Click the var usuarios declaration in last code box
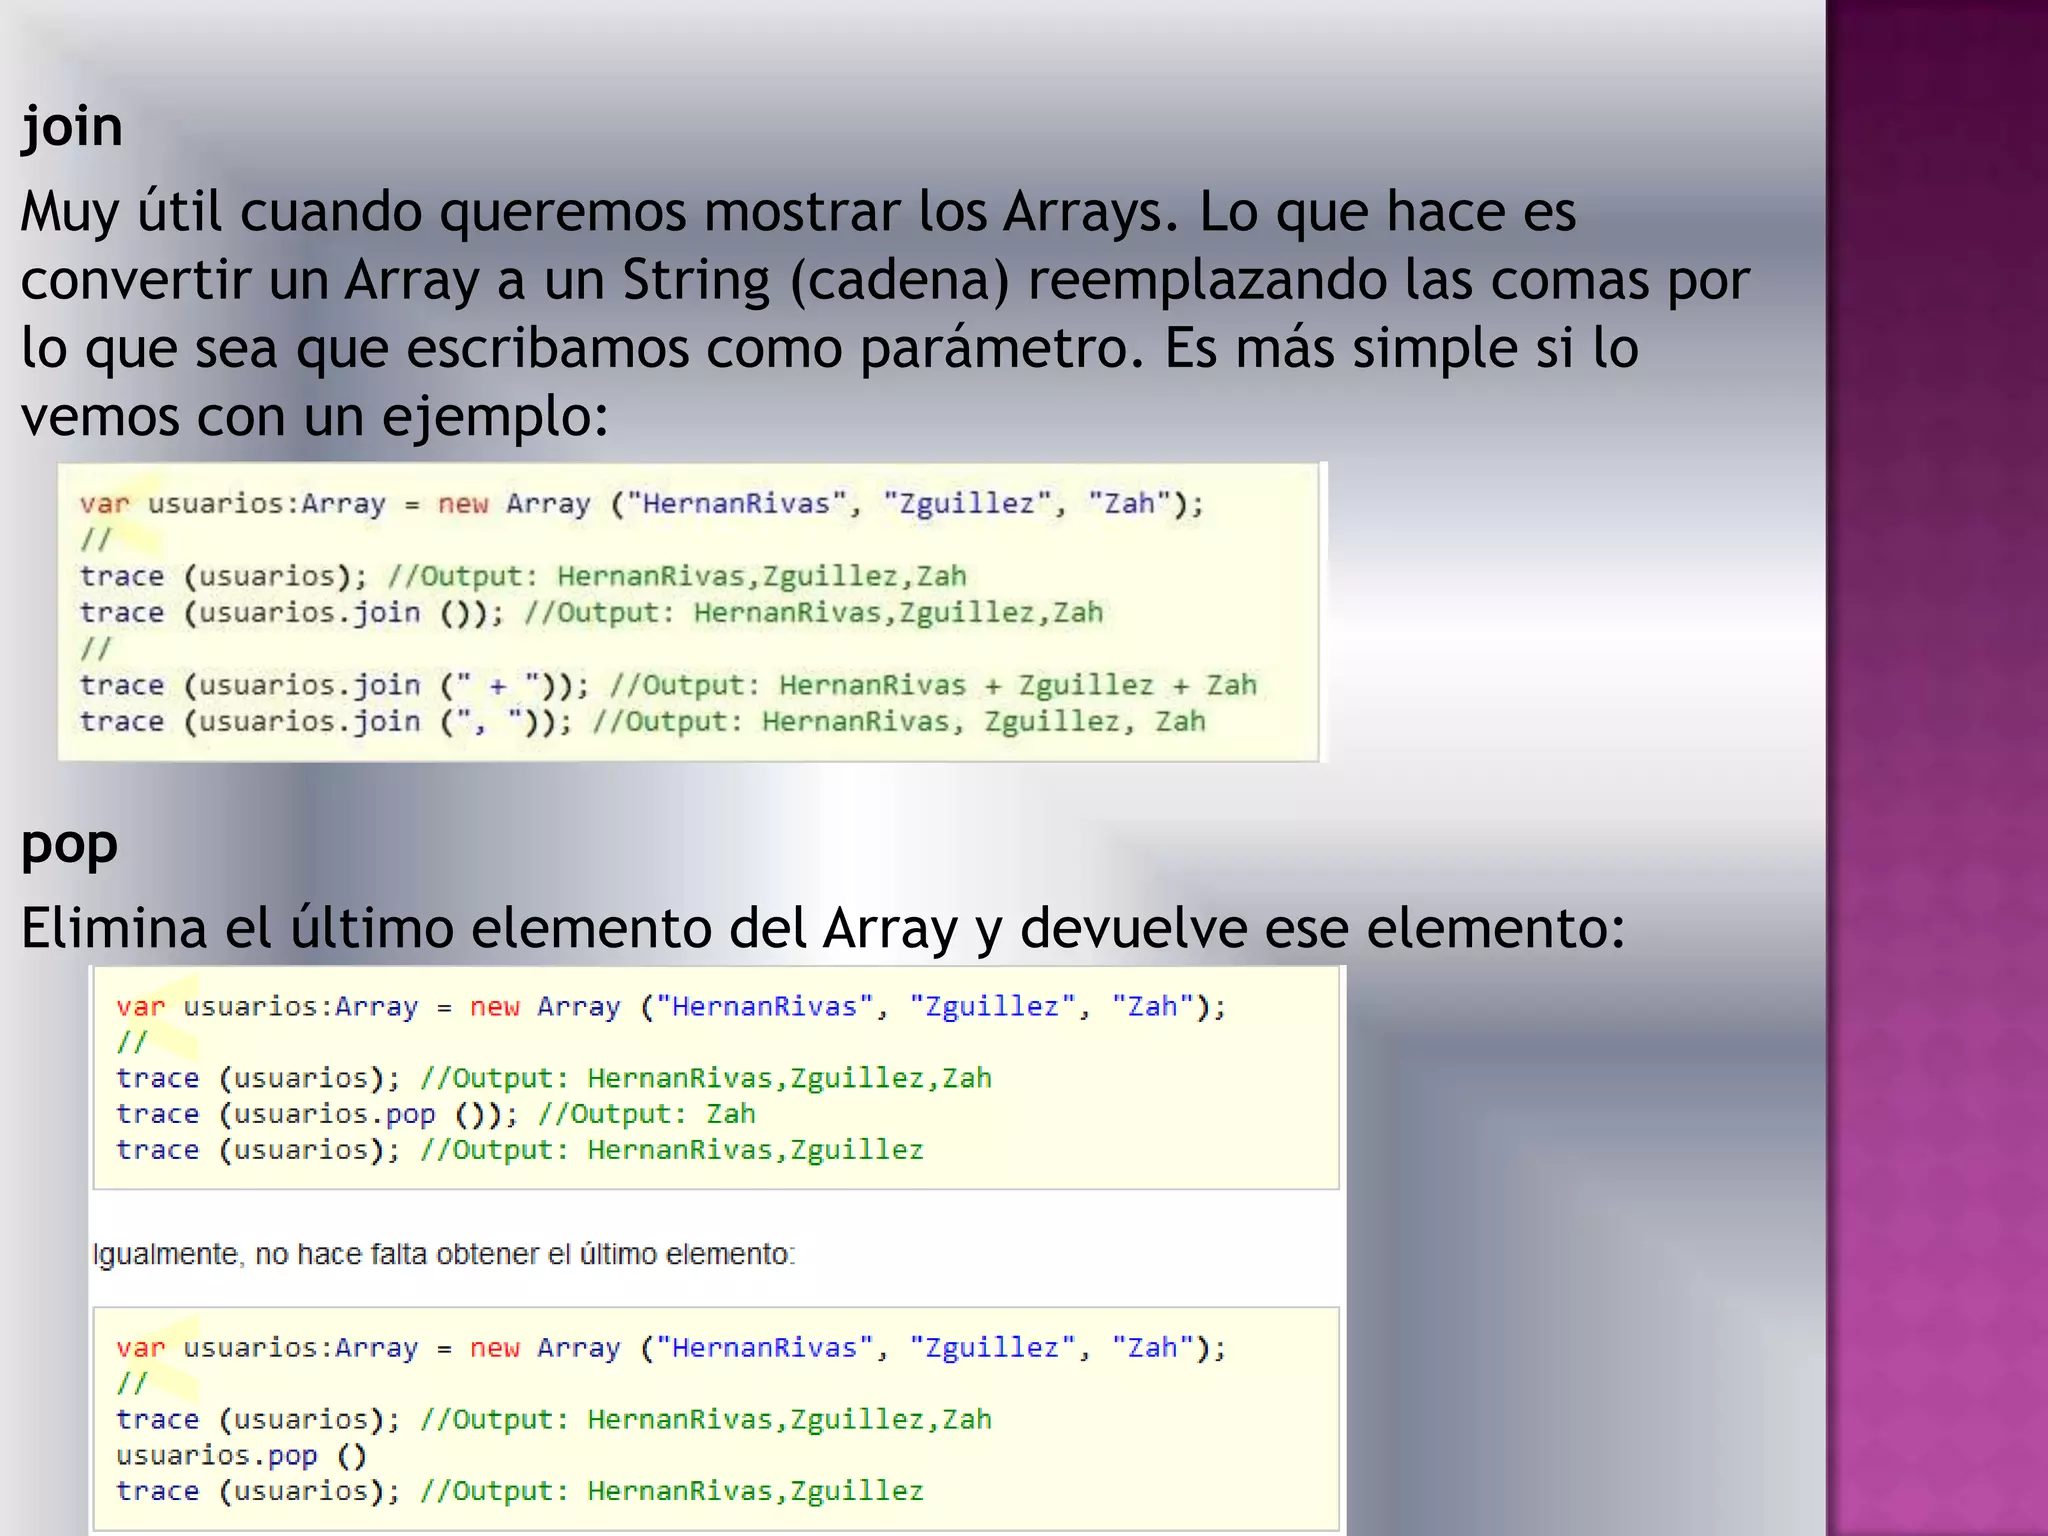Screen dimensions: 2048x1536 click(x=670, y=1348)
